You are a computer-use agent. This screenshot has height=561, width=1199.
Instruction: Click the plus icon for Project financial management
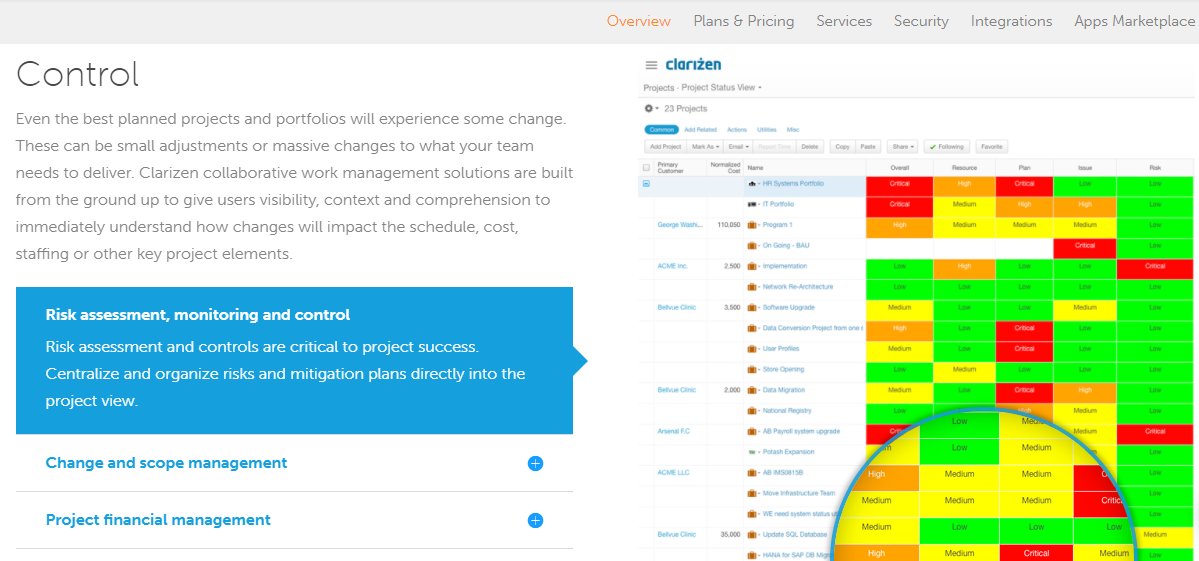pos(535,520)
